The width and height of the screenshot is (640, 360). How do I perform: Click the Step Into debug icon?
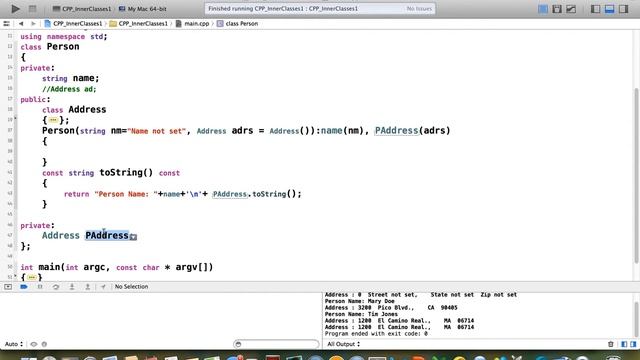click(x=71, y=287)
